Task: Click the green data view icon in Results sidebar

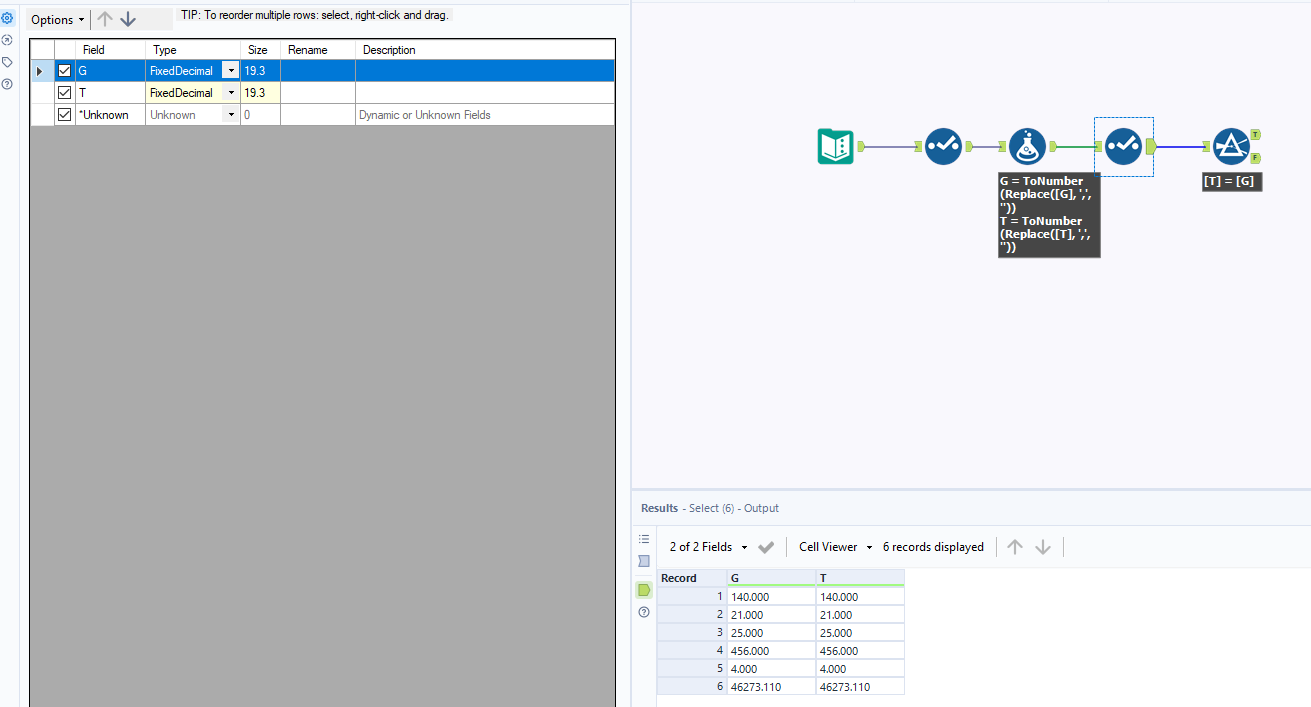Action: [644, 590]
